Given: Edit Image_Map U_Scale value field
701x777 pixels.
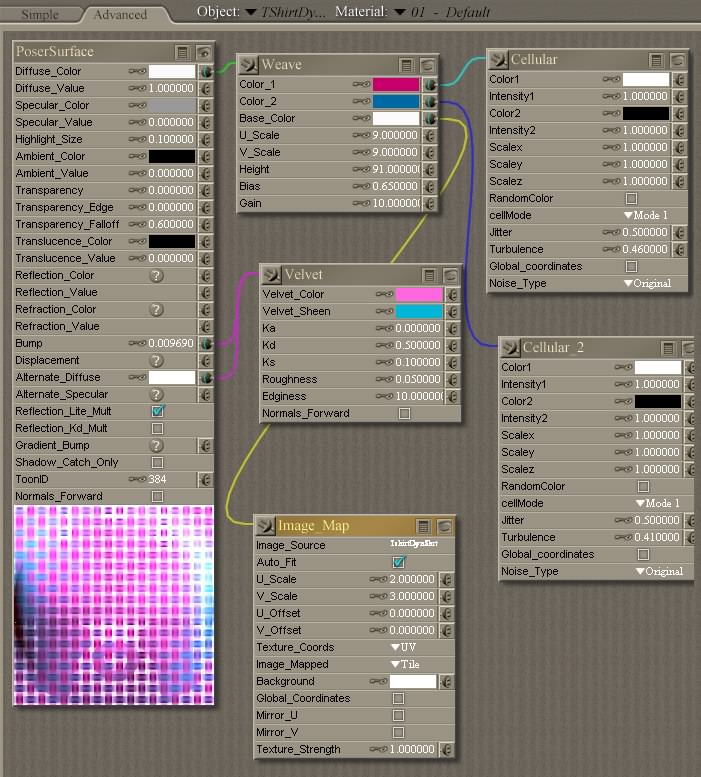Looking at the screenshot, I should tap(412, 579).
